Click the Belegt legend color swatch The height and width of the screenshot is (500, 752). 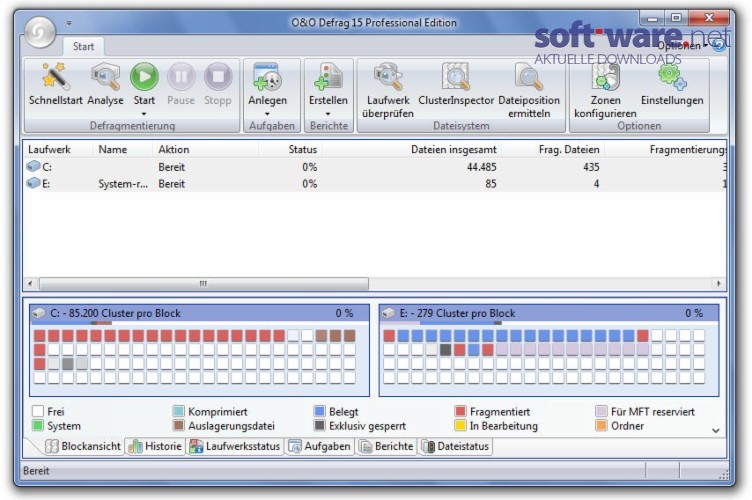319,411
